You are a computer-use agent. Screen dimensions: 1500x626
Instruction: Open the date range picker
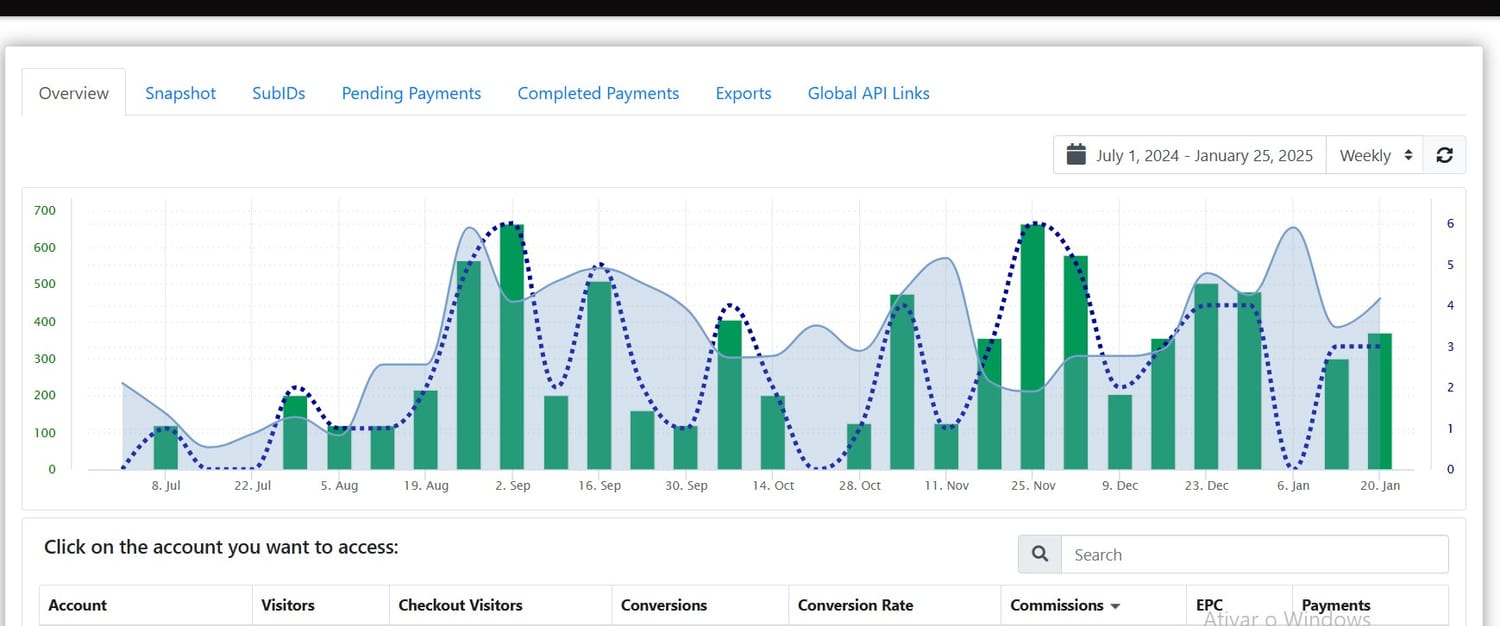(x=1190, y=155)
